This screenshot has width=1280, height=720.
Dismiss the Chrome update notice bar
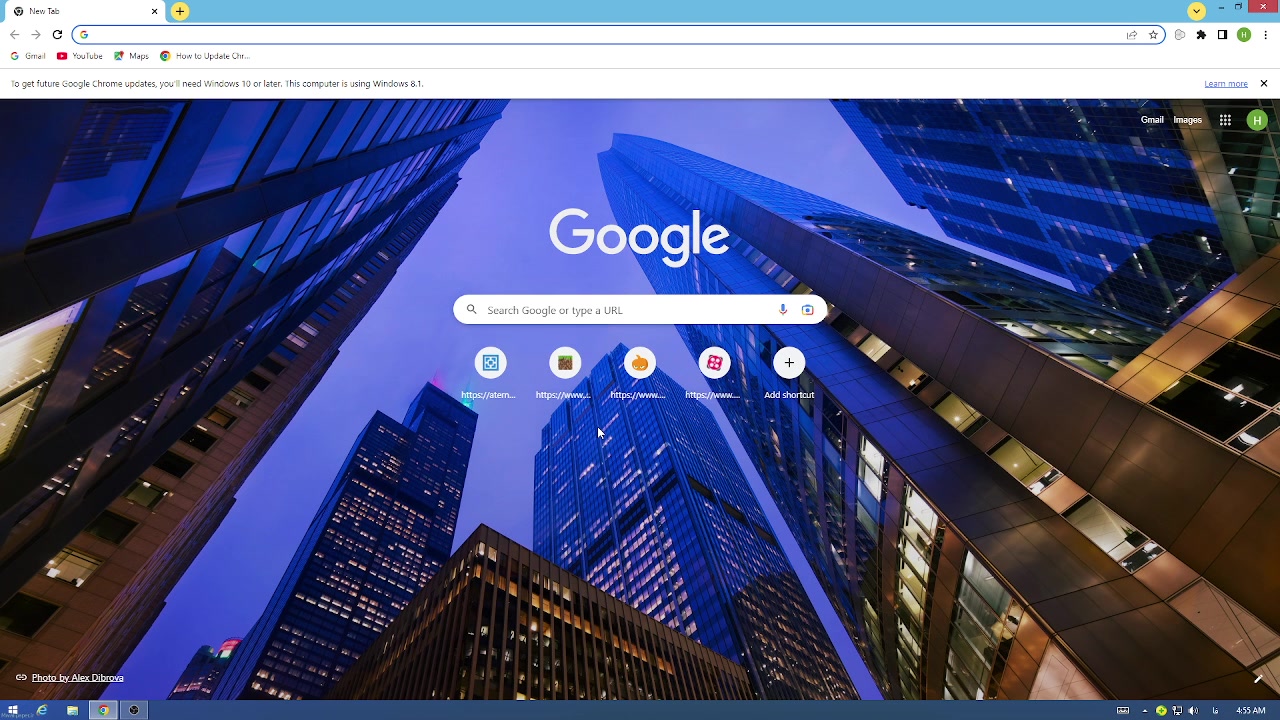point(1264,84)
